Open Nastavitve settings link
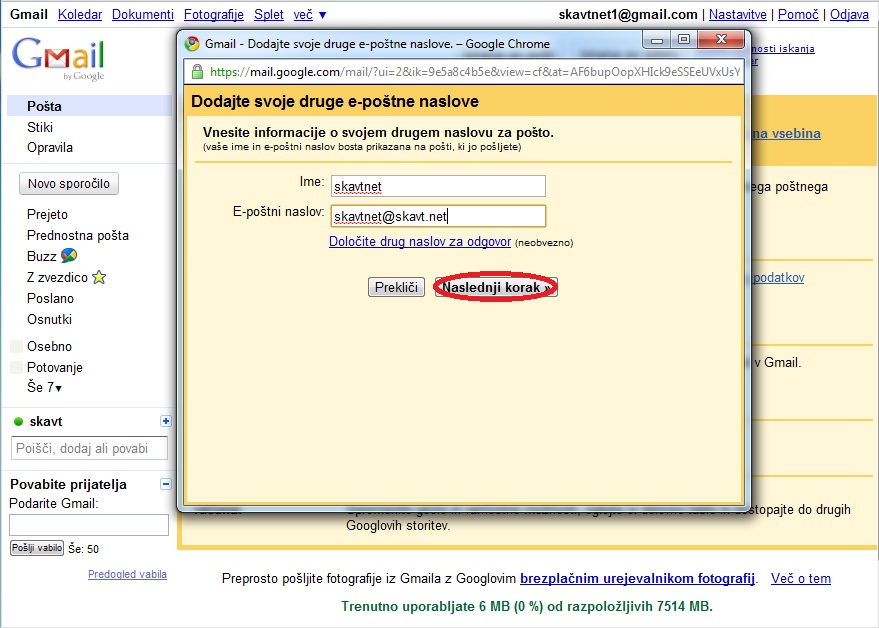 point(738,15)
